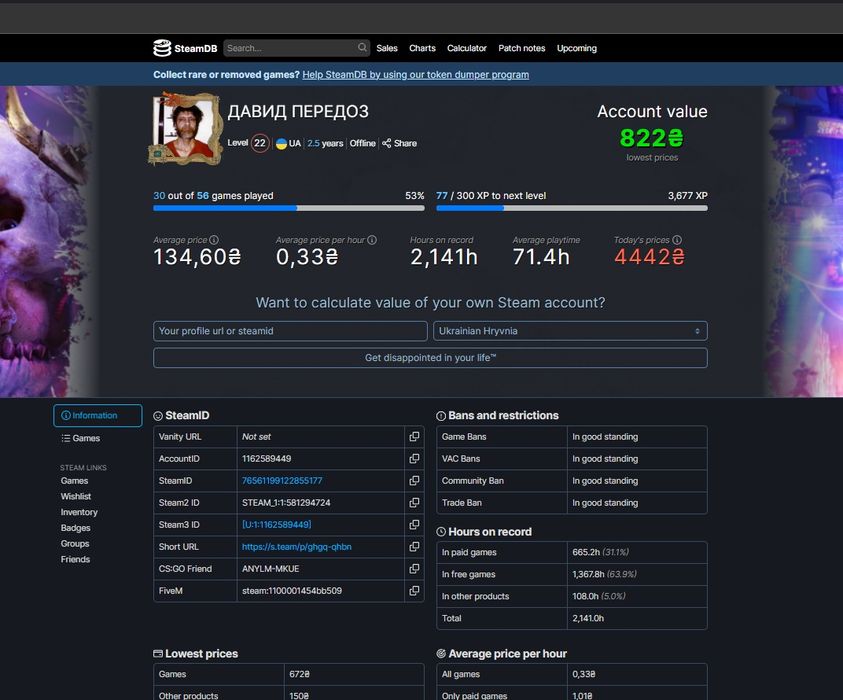Click the XP to next level progress bar
The image size is (843, 700).
[572, 208]
